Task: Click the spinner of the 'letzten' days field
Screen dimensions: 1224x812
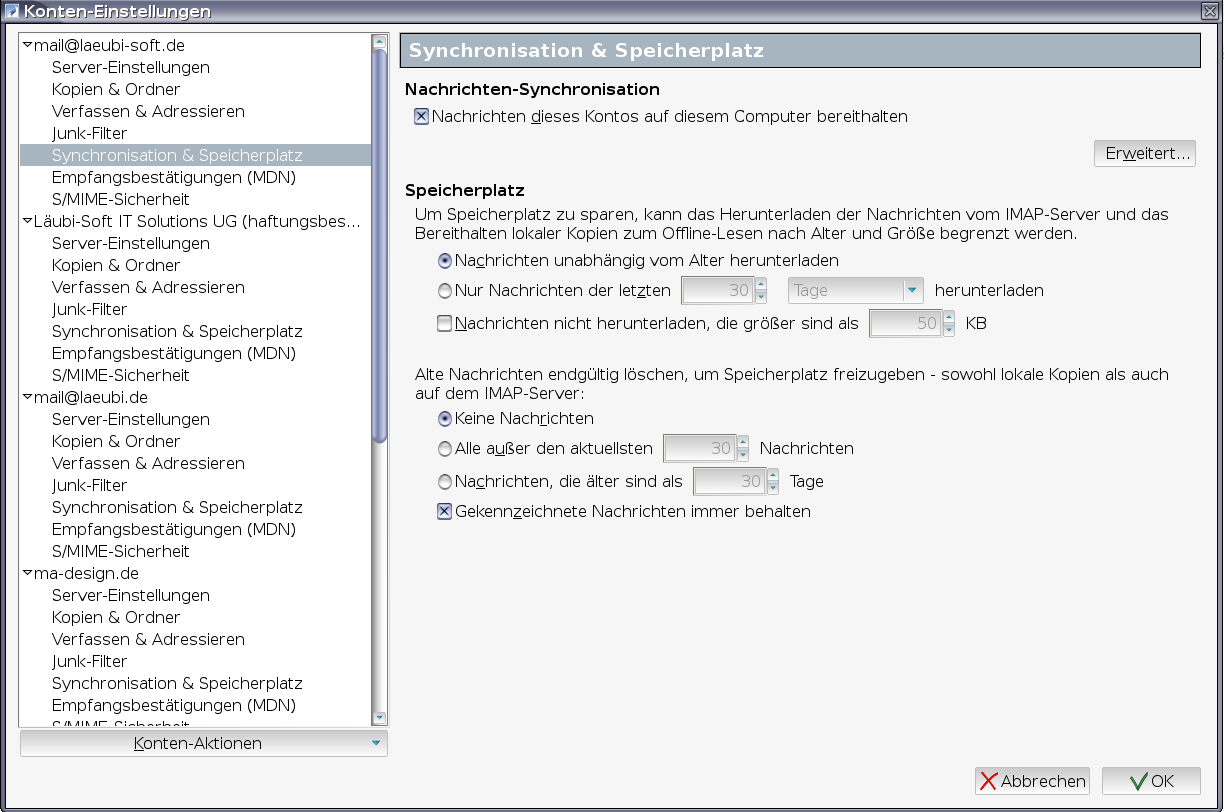Action: (x=760, y=291)
